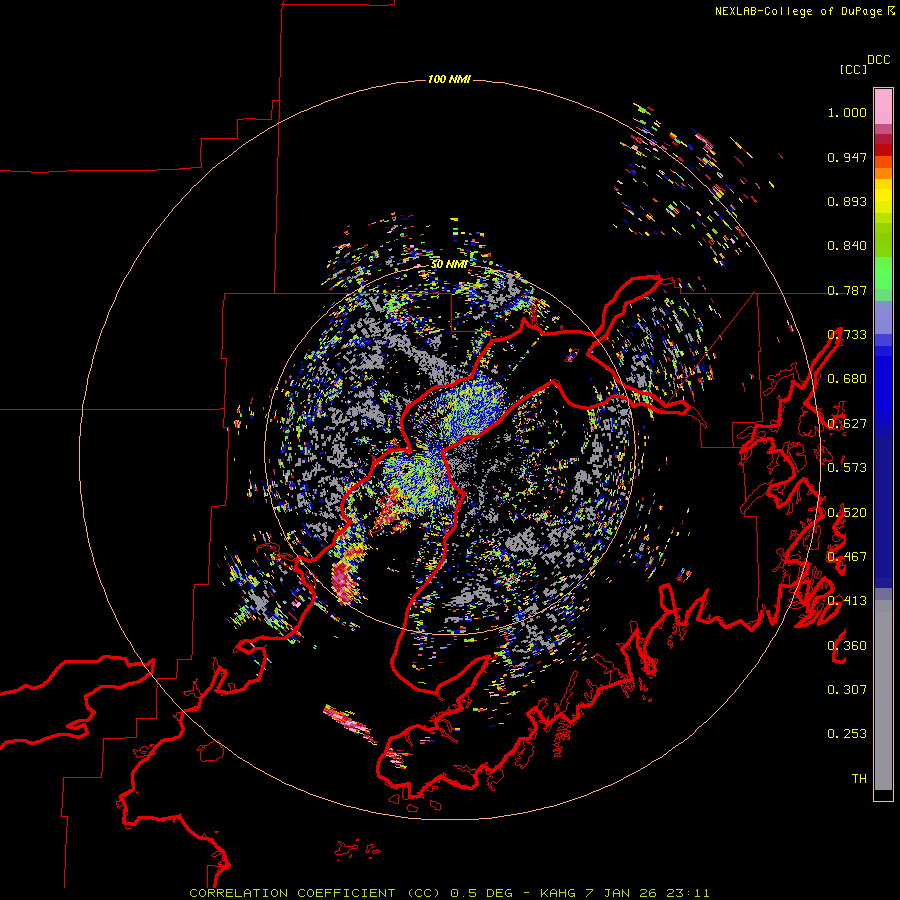Click the DCC label above the color scale
This screenshot has width=900, height=900.
click(879, 60)
